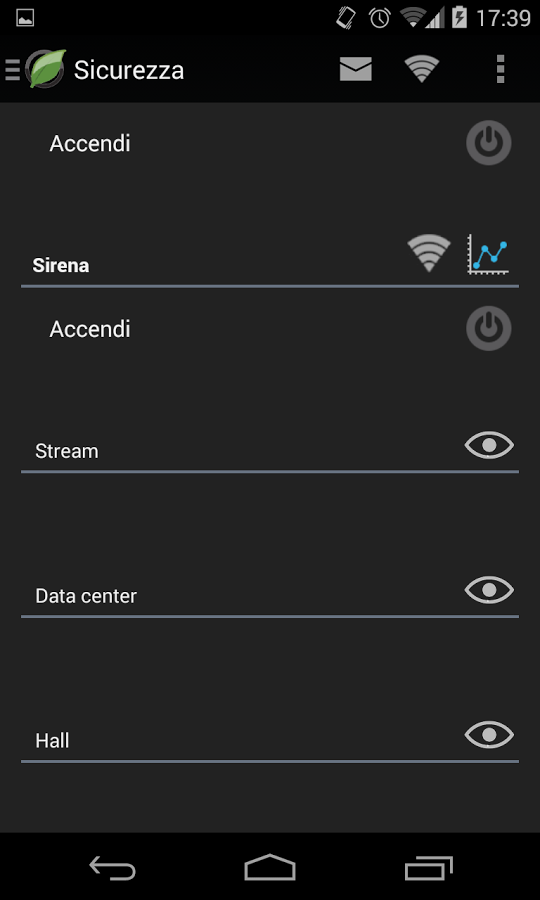View the Stream camera eye icon
540x900 pixels.
click(x=489, y=445)
